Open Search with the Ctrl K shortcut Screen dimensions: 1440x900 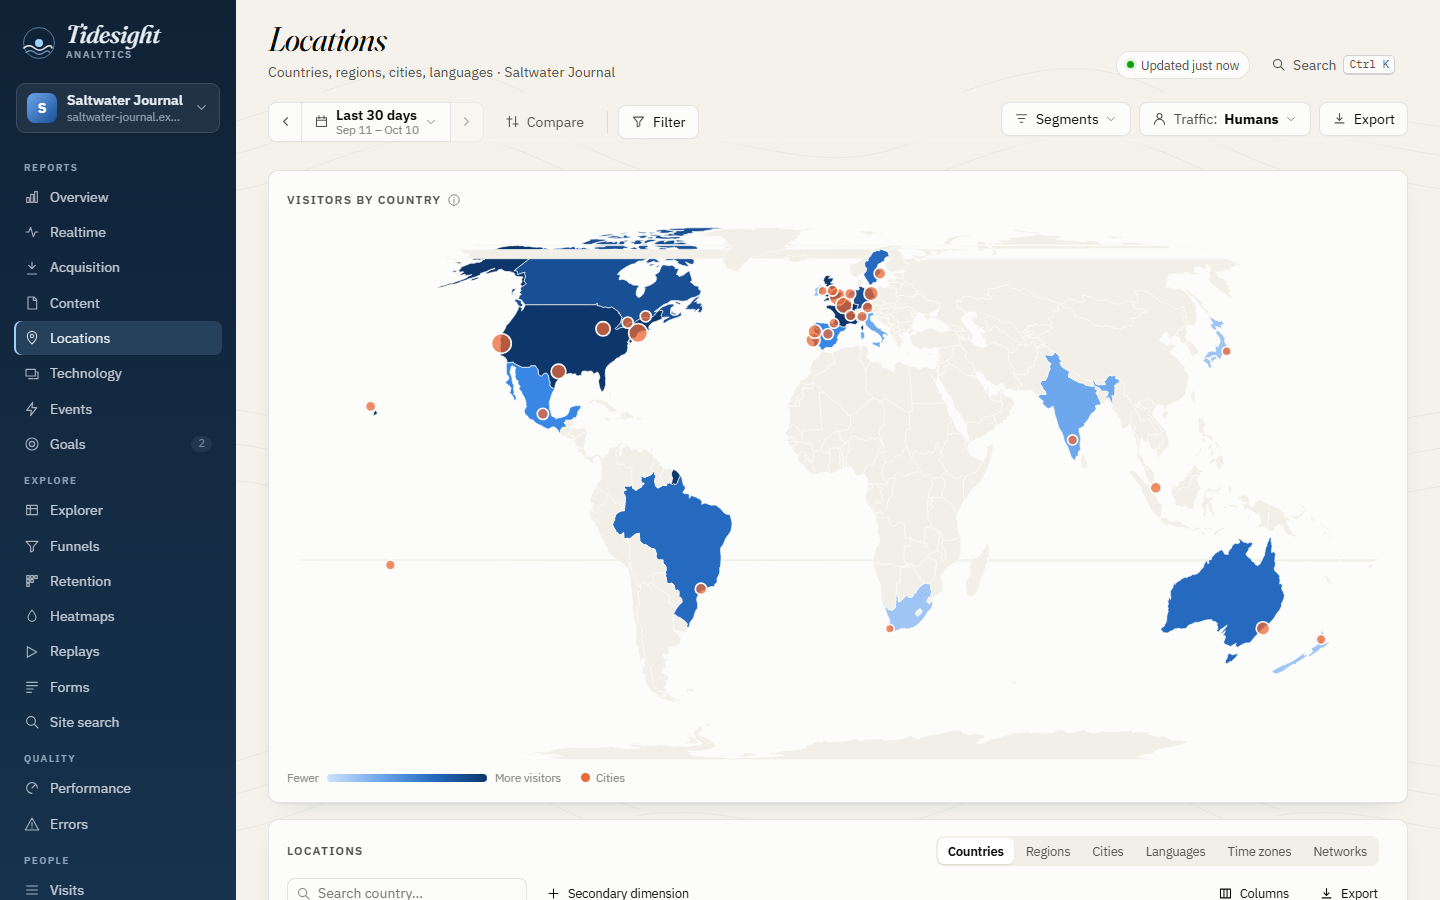coord(1333,65)
